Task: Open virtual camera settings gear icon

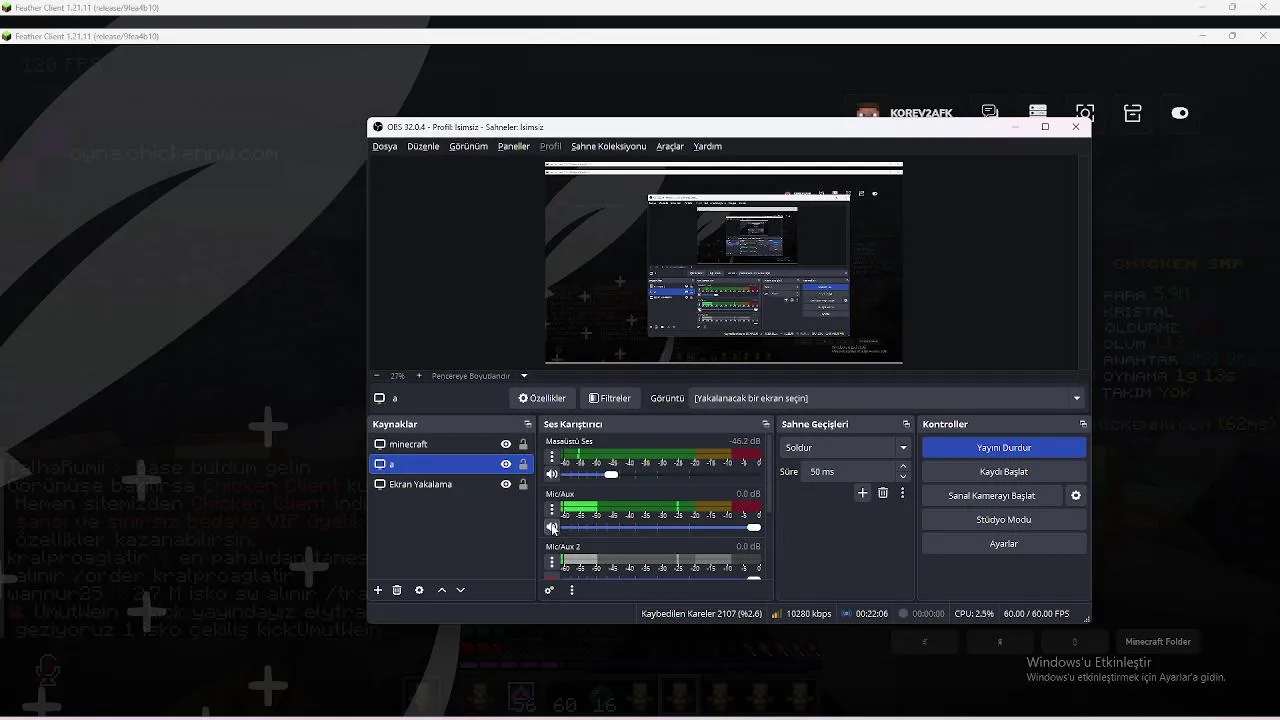Action: pyautogui.click(x=1076, y=495)
